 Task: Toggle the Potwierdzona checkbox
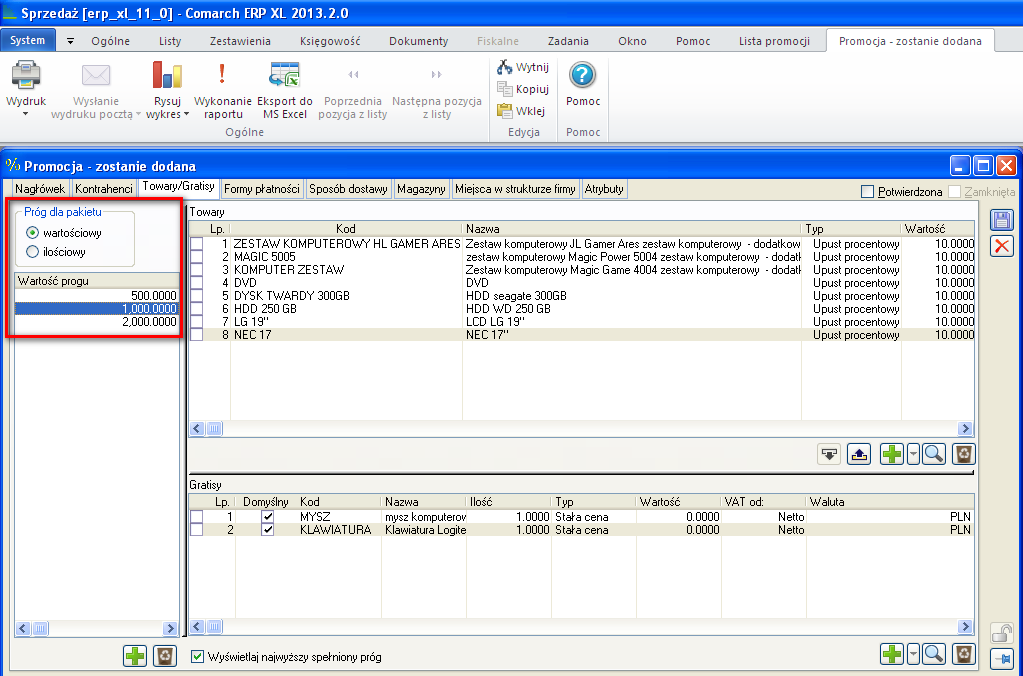point(868,192)
